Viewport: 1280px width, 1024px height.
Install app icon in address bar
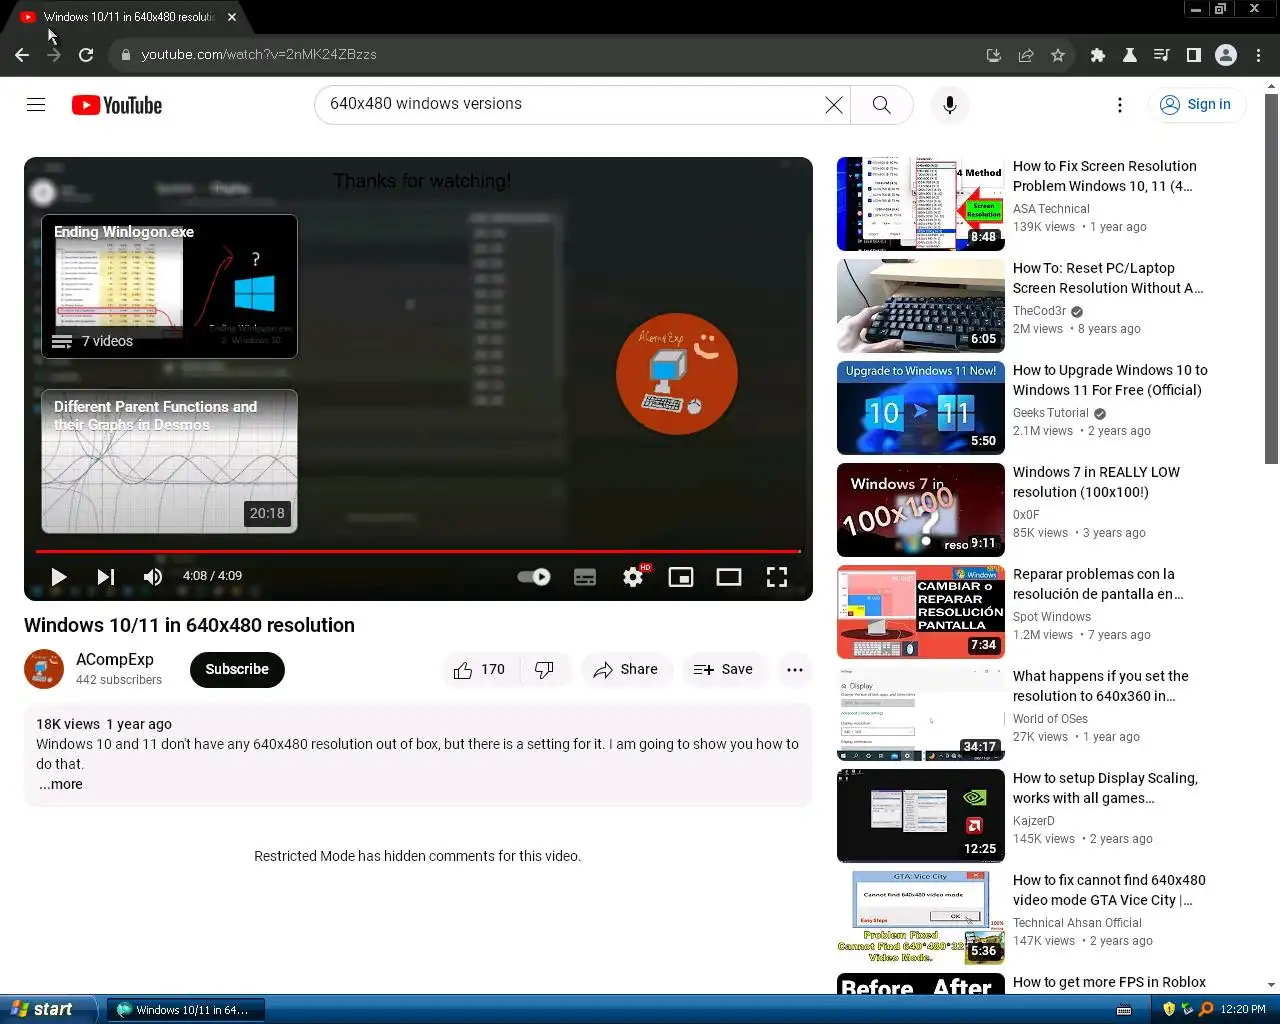(994, 55)
